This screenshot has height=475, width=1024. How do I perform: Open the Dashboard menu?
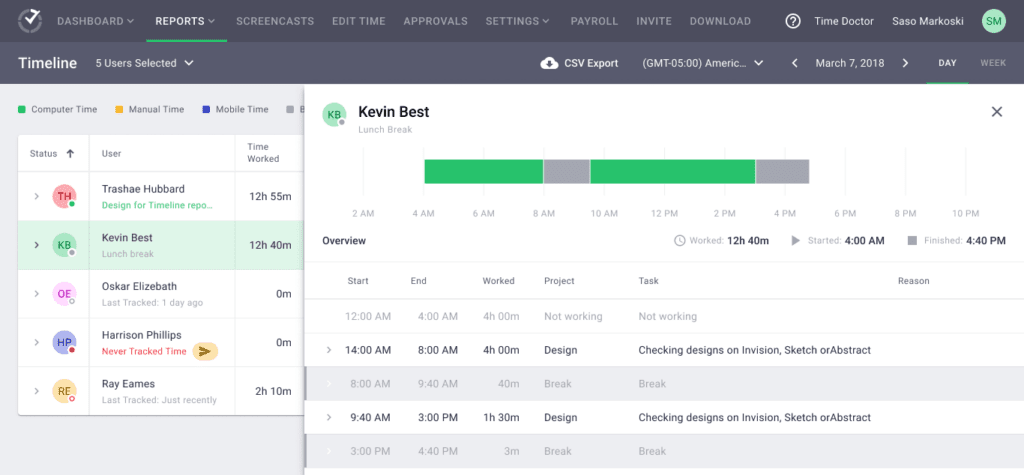[x=95, y=21]
